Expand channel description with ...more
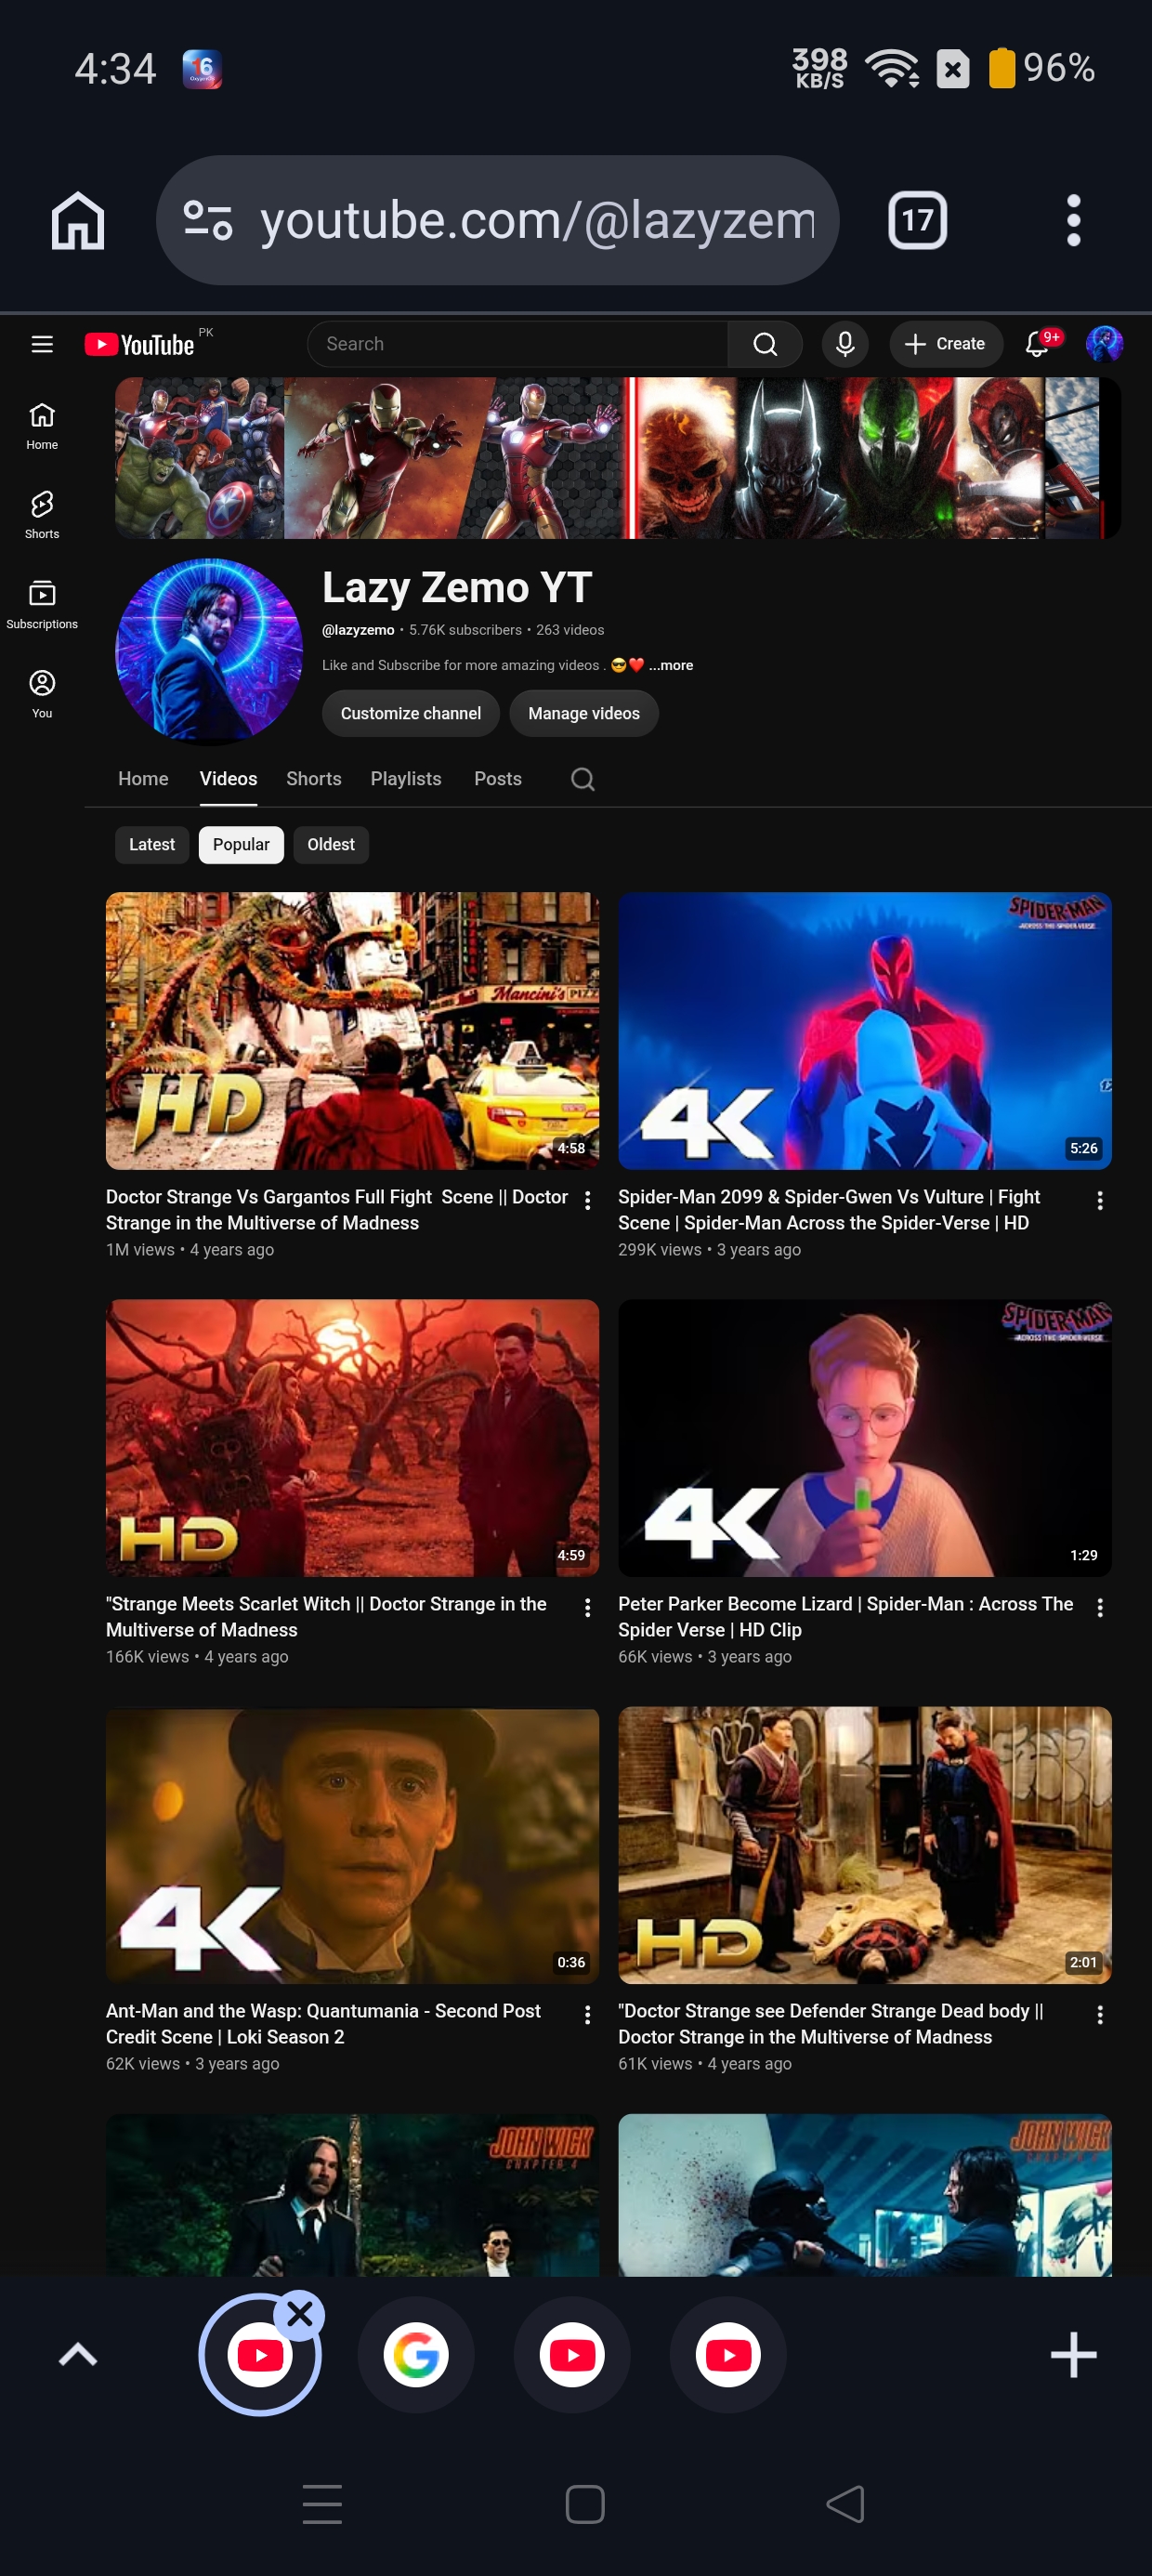Image resolution: width=1152 pixels, height=2576 pixels. coord(671,665)
